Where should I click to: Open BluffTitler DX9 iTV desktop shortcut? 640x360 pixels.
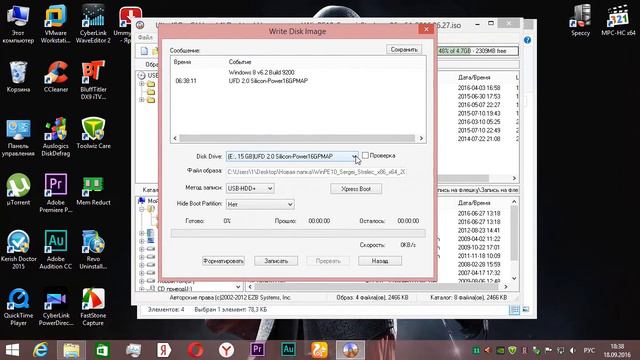[93, 80]
